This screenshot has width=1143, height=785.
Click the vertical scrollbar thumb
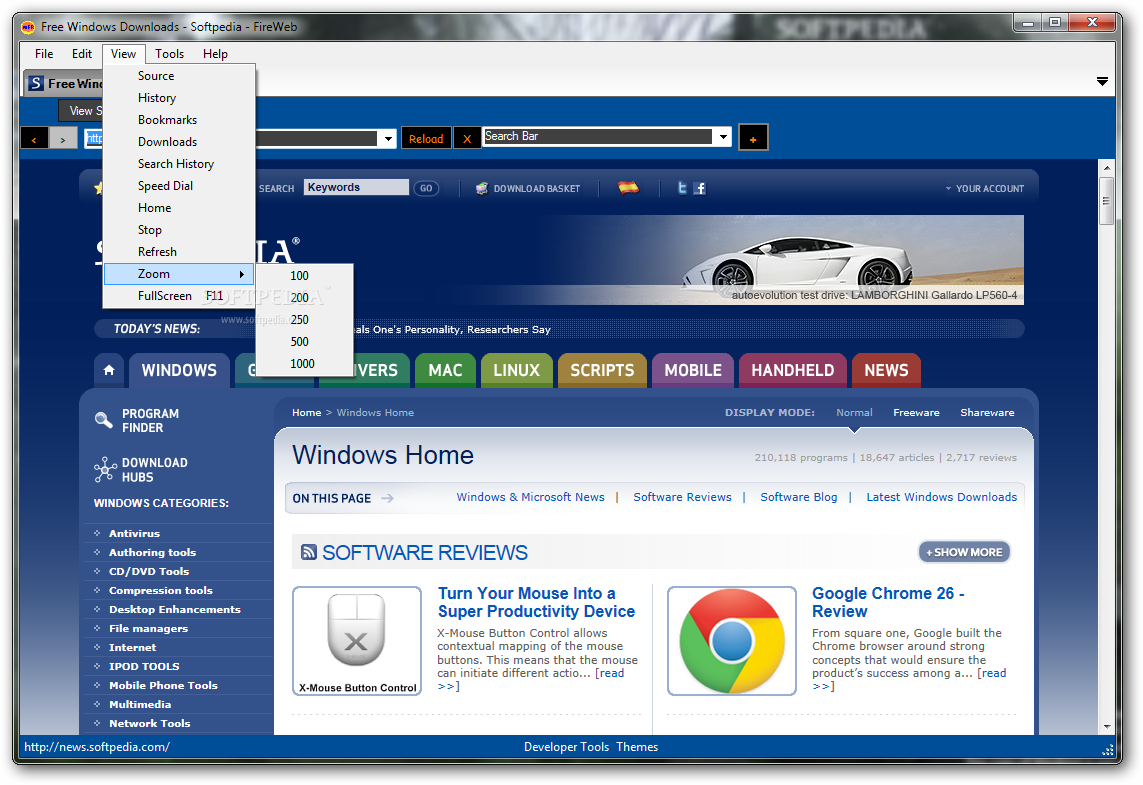coord(1107,200)
